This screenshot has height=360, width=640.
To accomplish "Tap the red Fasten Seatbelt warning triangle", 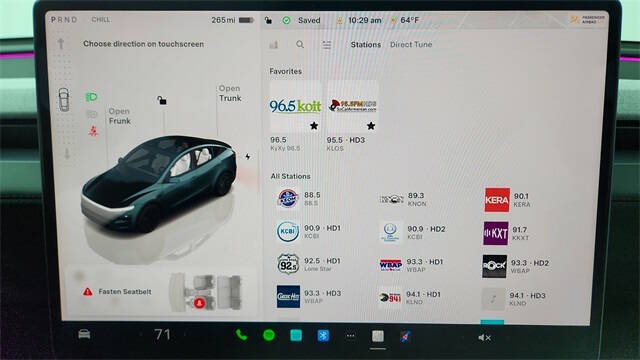I will (87, 291).
